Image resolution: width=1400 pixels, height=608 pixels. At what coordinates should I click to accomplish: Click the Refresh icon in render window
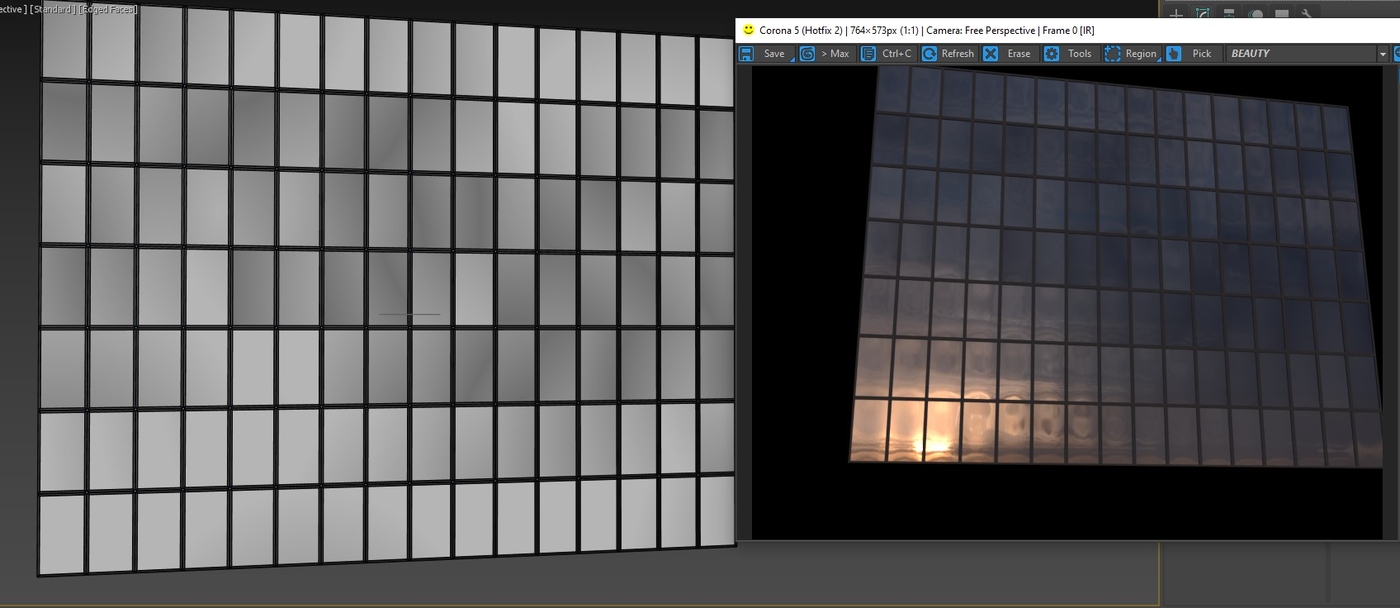click(930, 54)
